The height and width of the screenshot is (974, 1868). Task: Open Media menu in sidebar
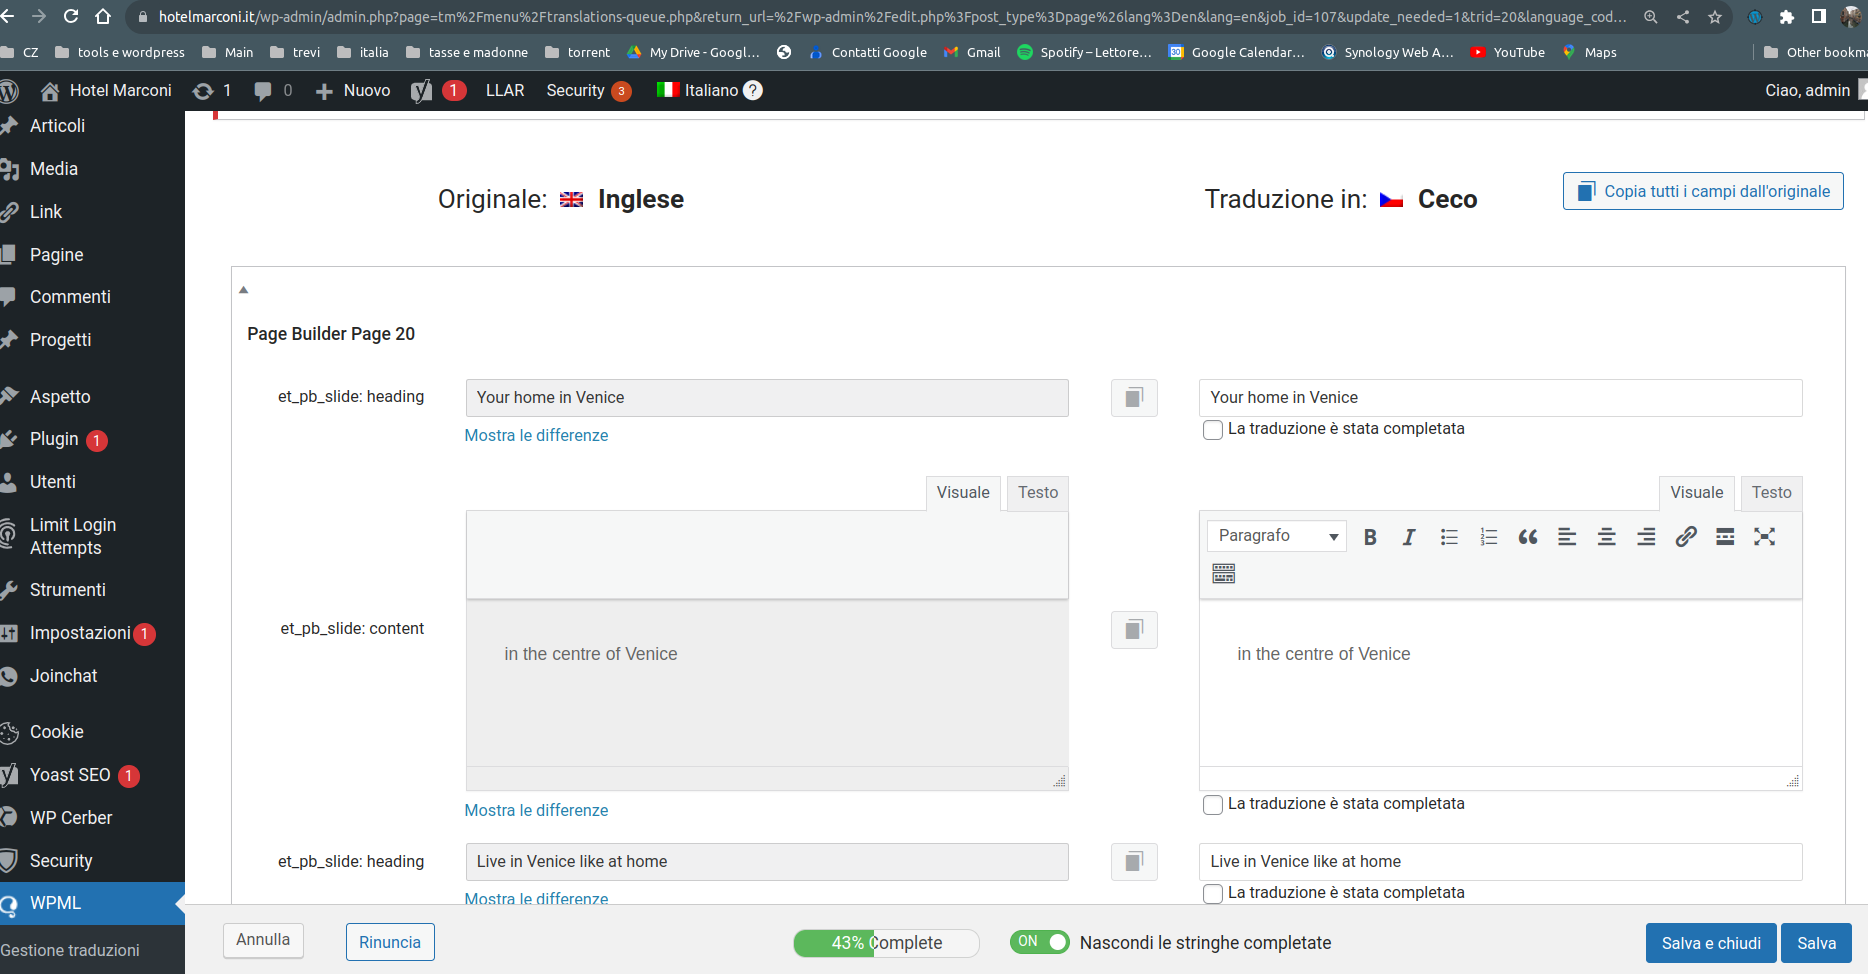point(54,169)
